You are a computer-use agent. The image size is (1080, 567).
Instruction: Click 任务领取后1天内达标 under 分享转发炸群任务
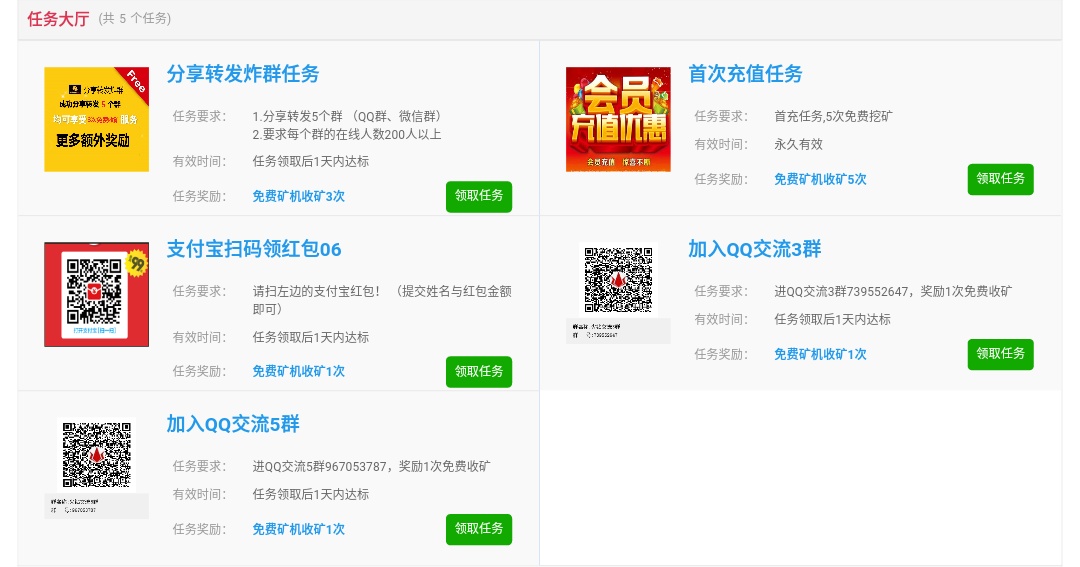(x=311, y=162)
